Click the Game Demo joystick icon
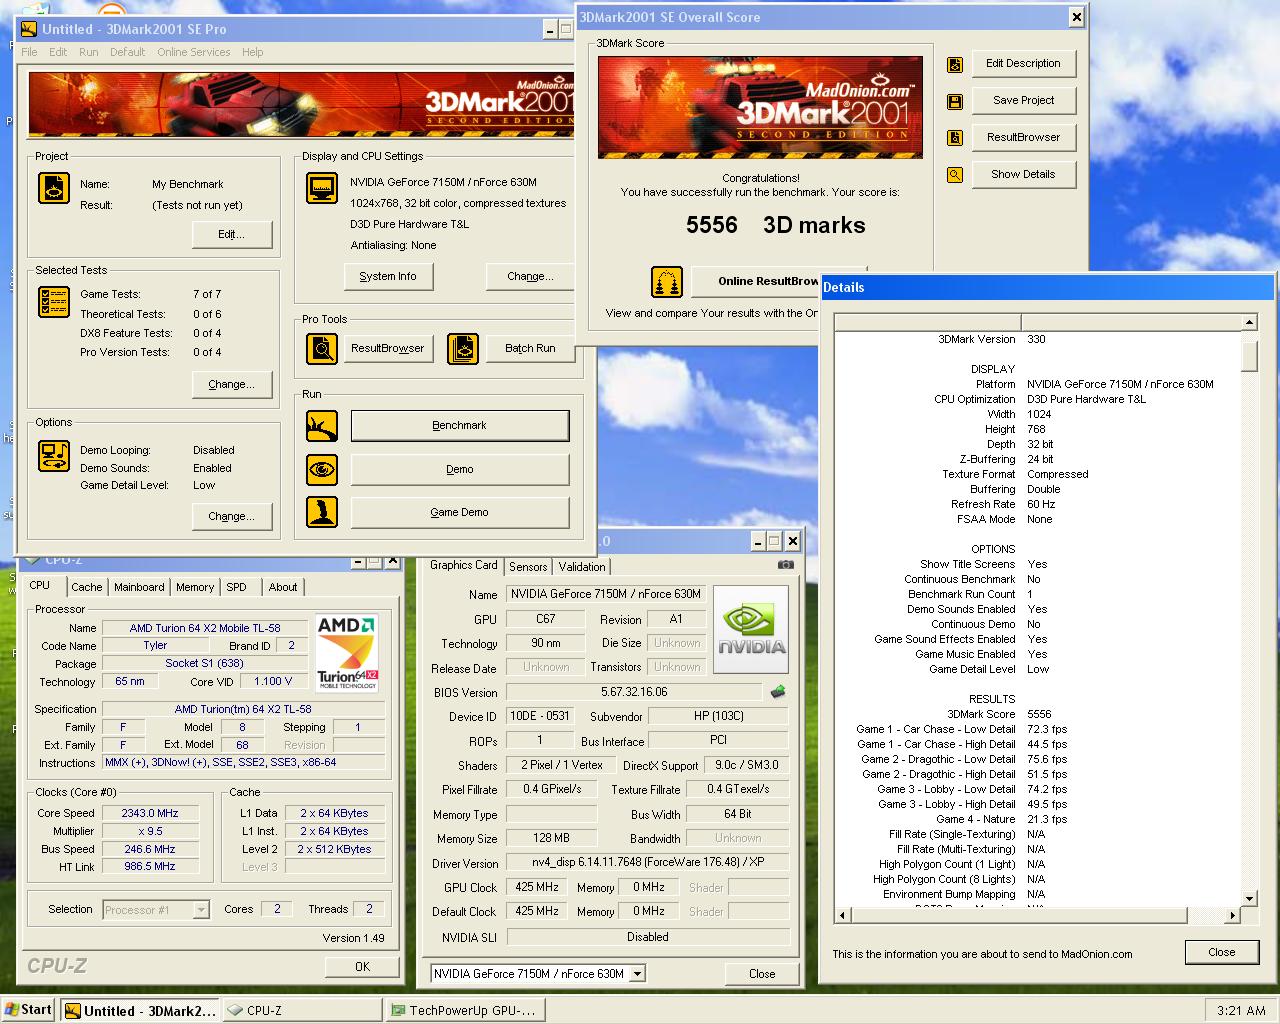This screenshot has width=1280, height=1024. pos(322,512)
